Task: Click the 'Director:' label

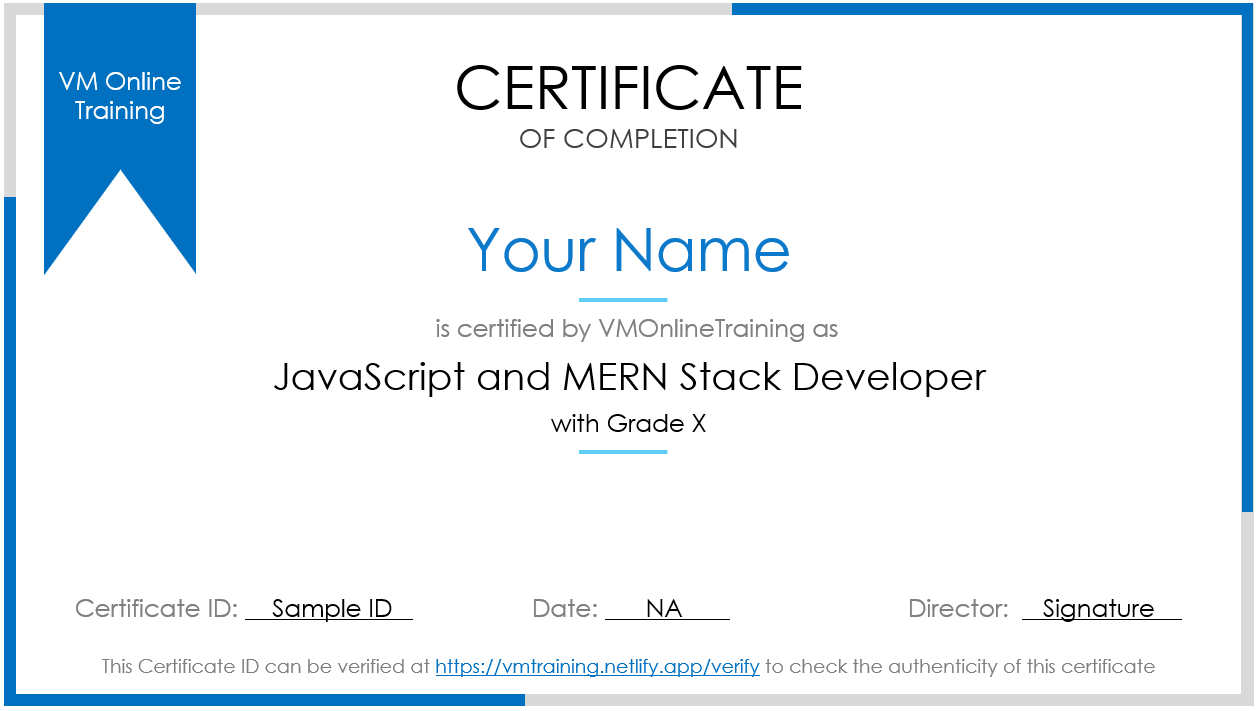Action: [958, 608]
